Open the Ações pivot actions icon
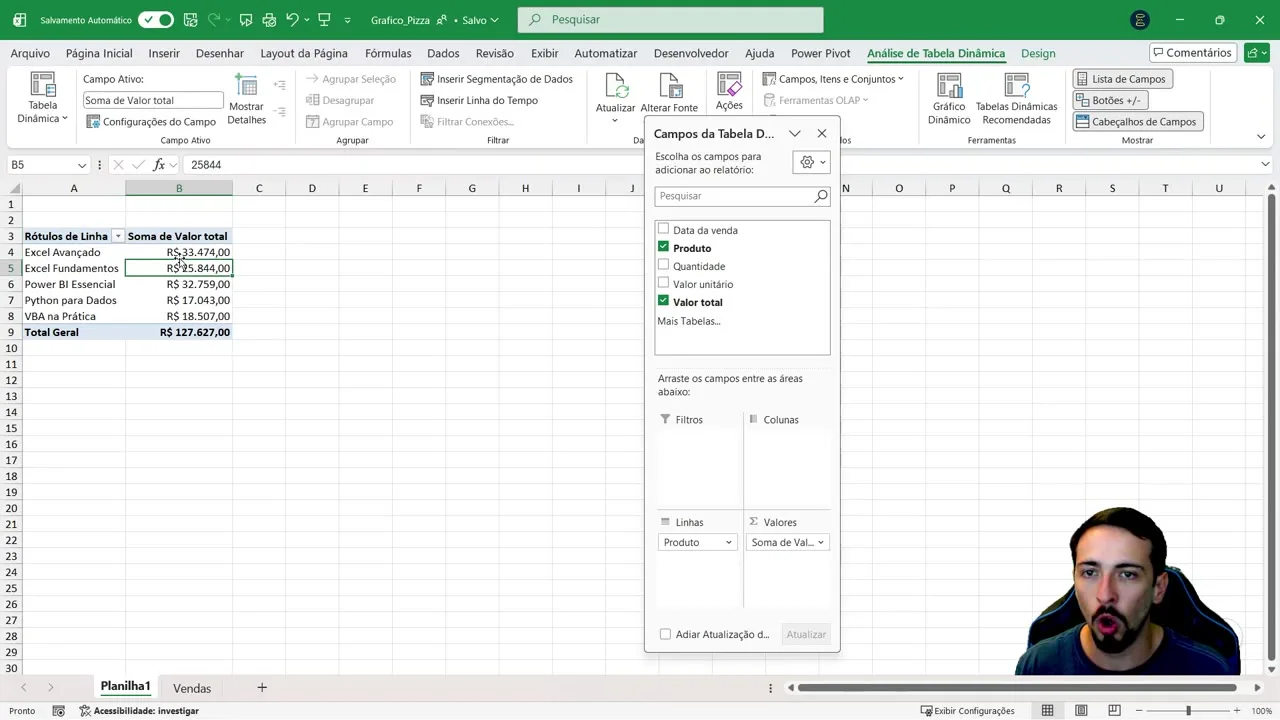 coord(729,93)
